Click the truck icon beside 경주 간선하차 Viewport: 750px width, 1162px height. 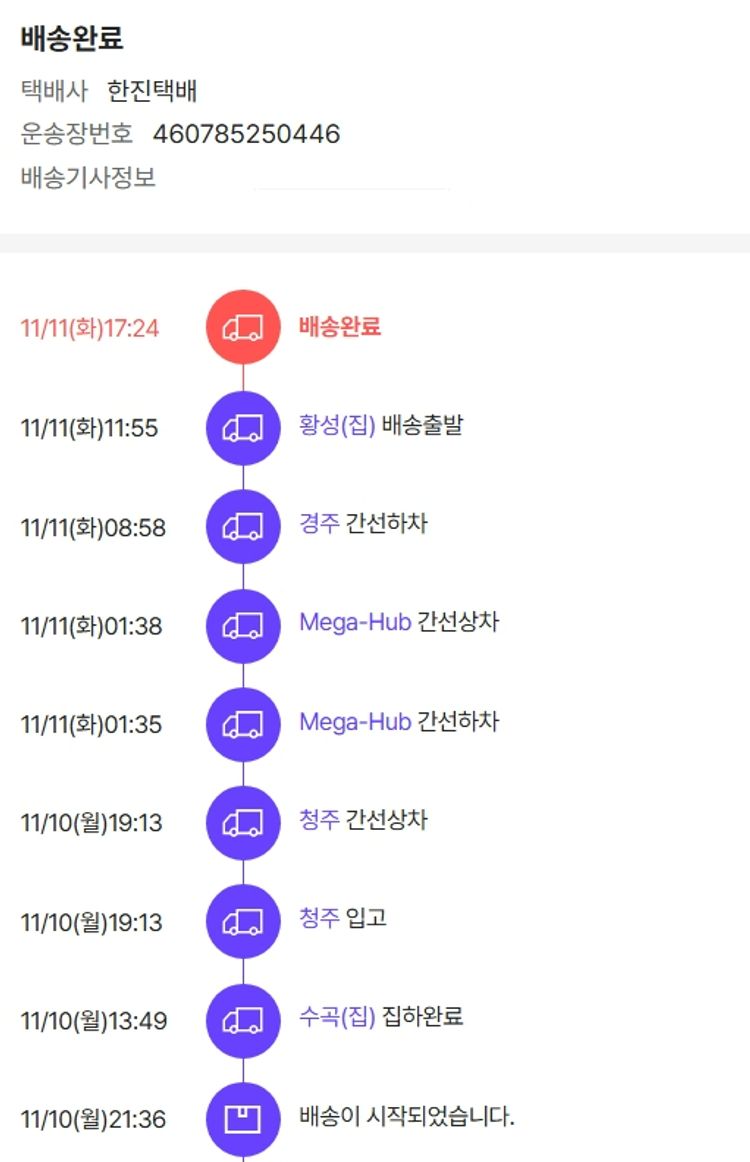coord(243,526)
